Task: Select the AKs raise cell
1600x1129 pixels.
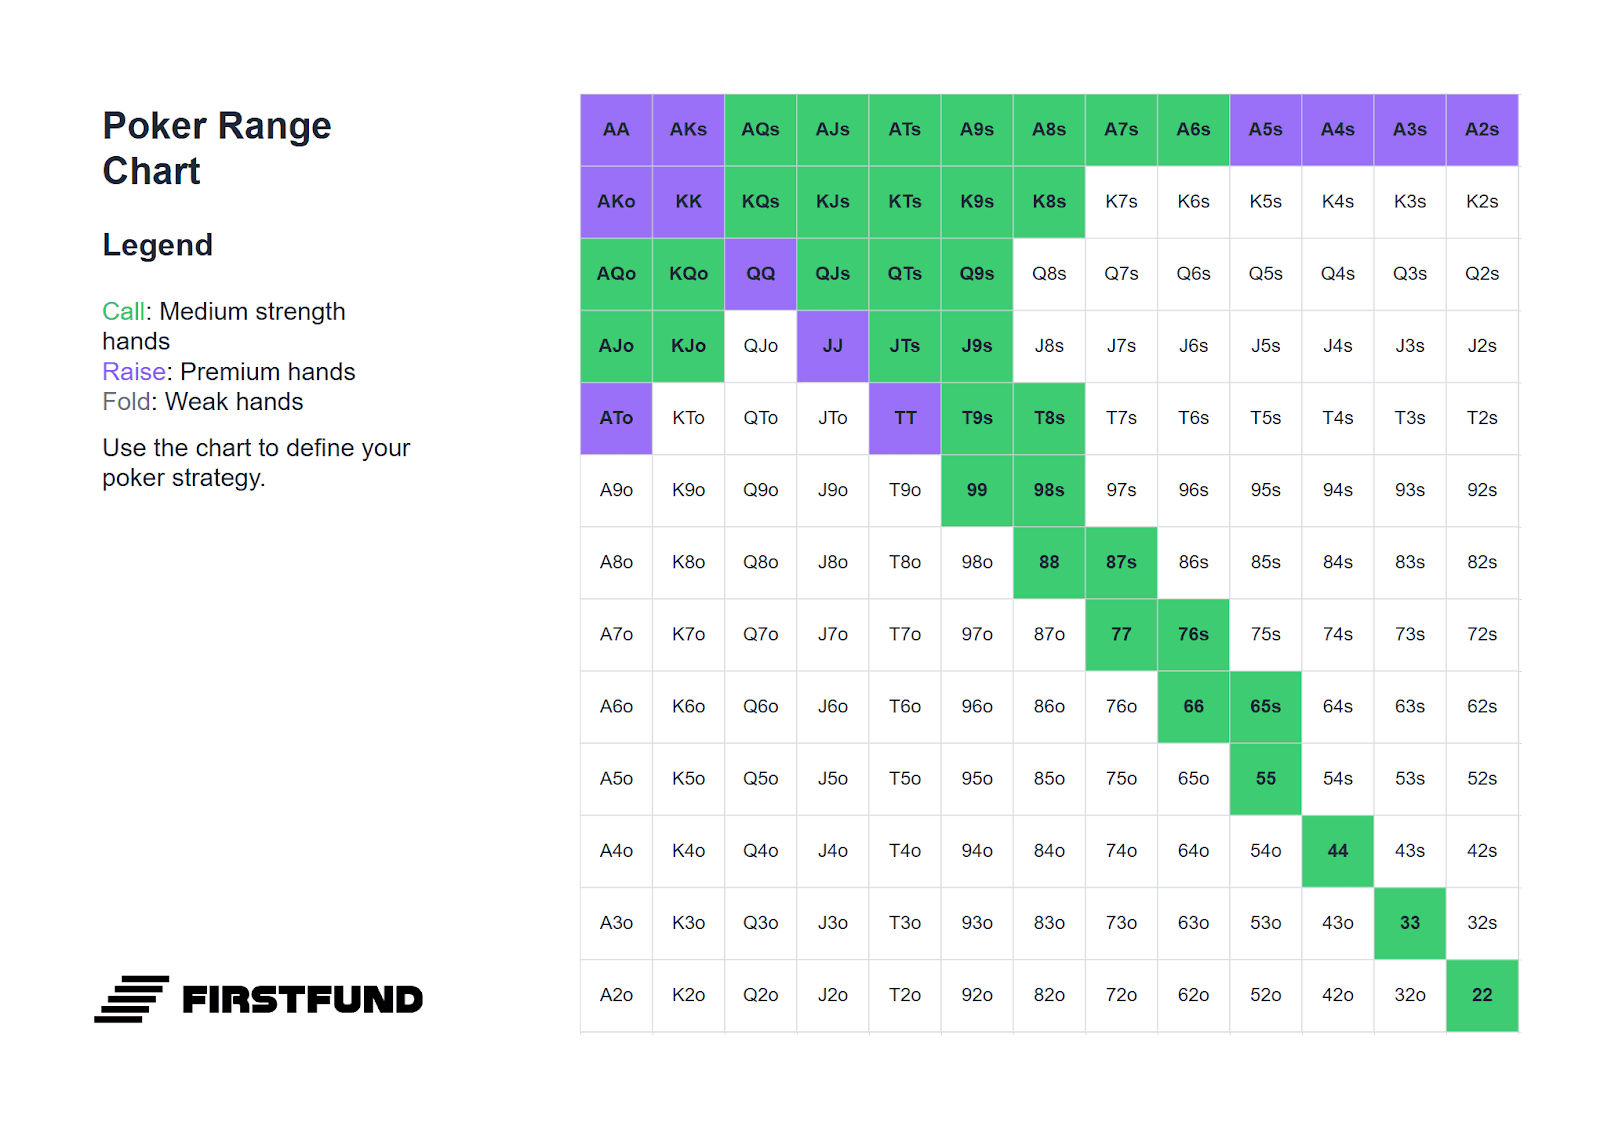Action: 688,130
